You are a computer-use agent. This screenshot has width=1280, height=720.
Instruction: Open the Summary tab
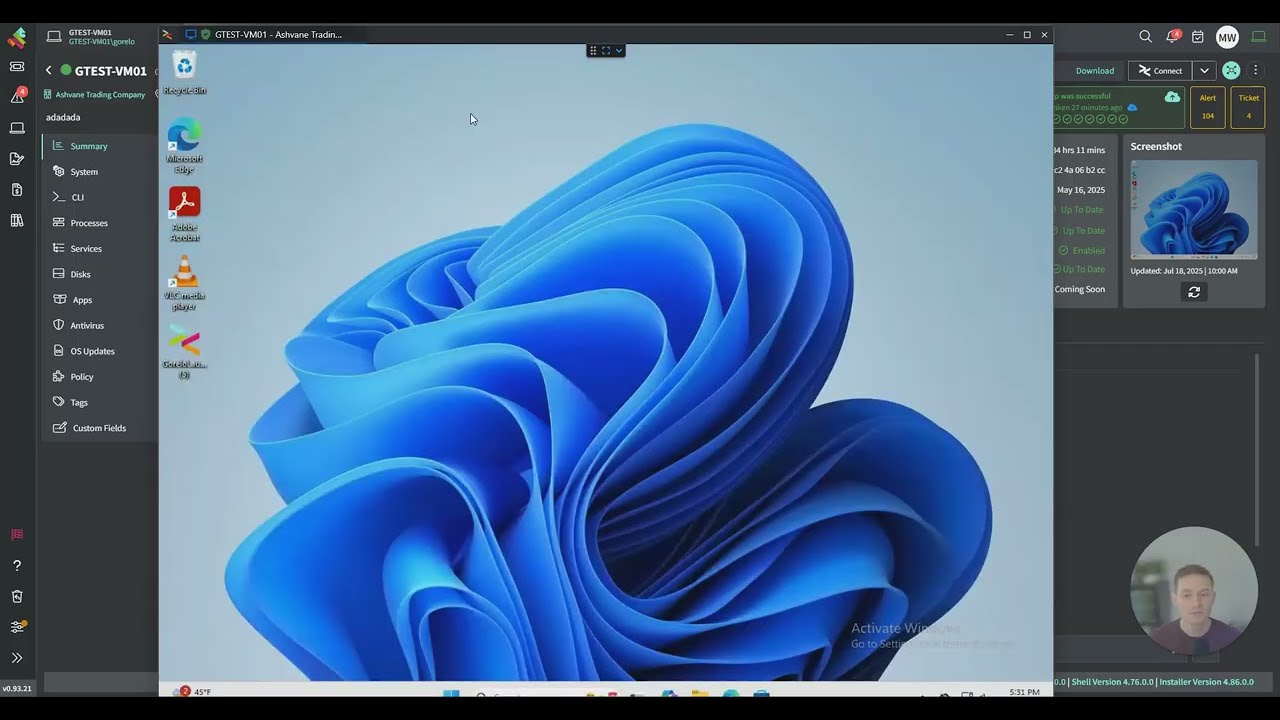point(99,146)
